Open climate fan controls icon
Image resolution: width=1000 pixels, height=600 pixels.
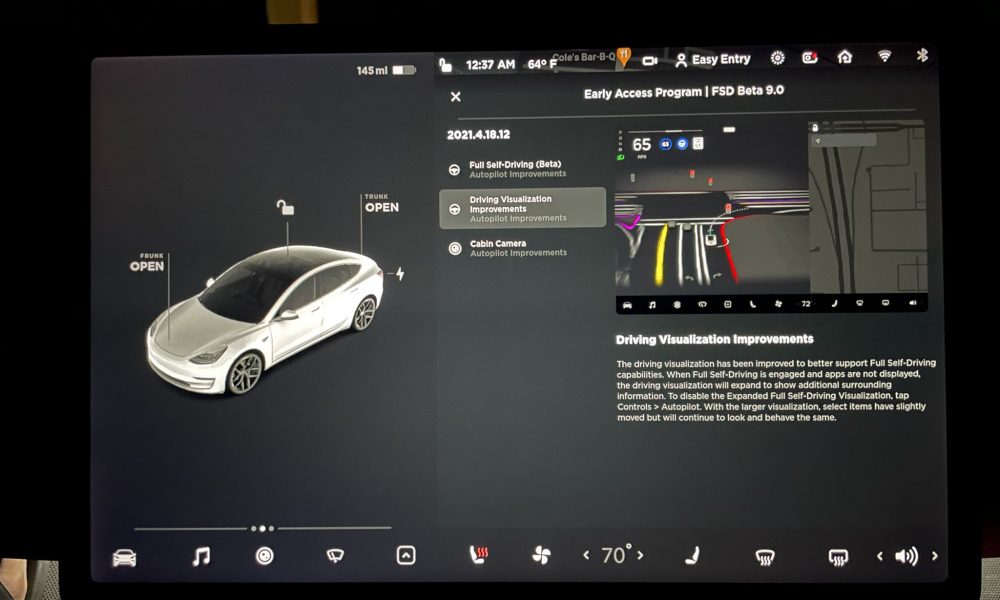tap(541, 555)
